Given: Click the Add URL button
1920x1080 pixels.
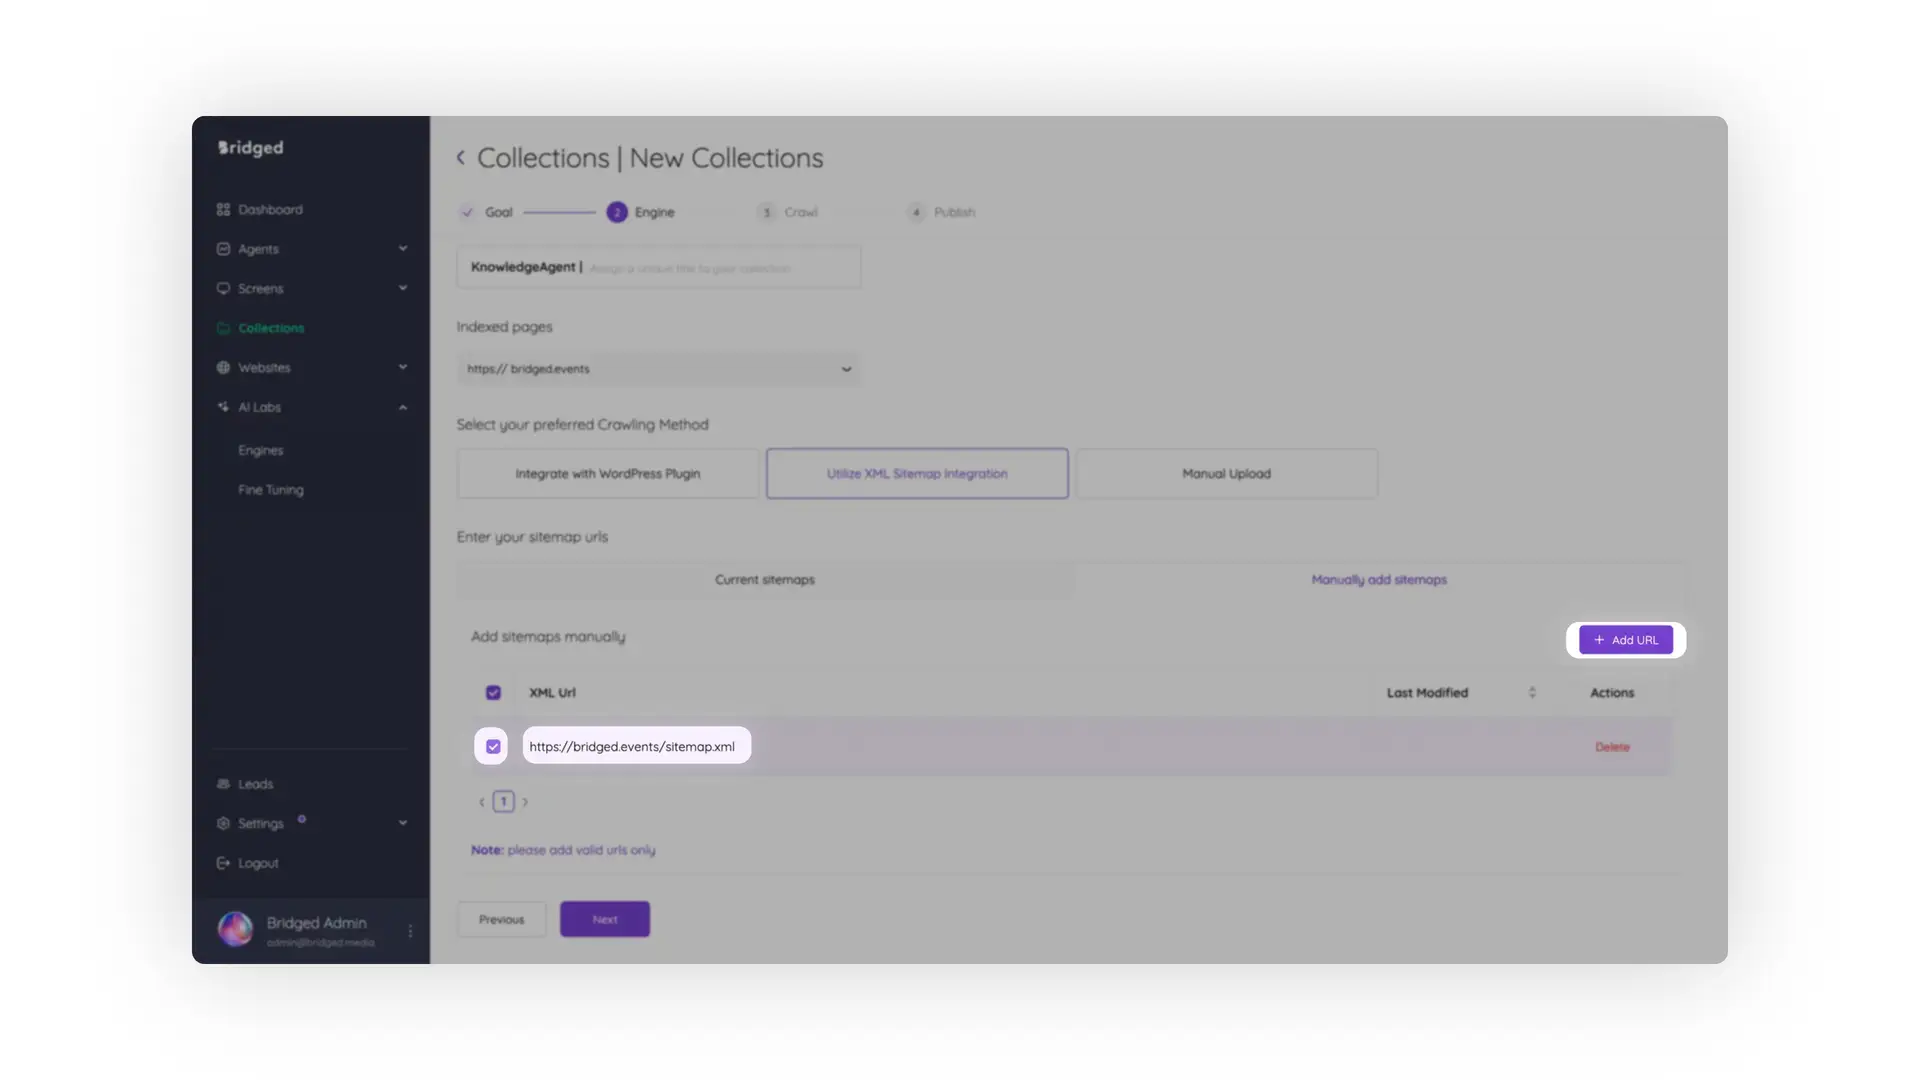Looking at the screenshot, I should click(x=1625, y=640).
